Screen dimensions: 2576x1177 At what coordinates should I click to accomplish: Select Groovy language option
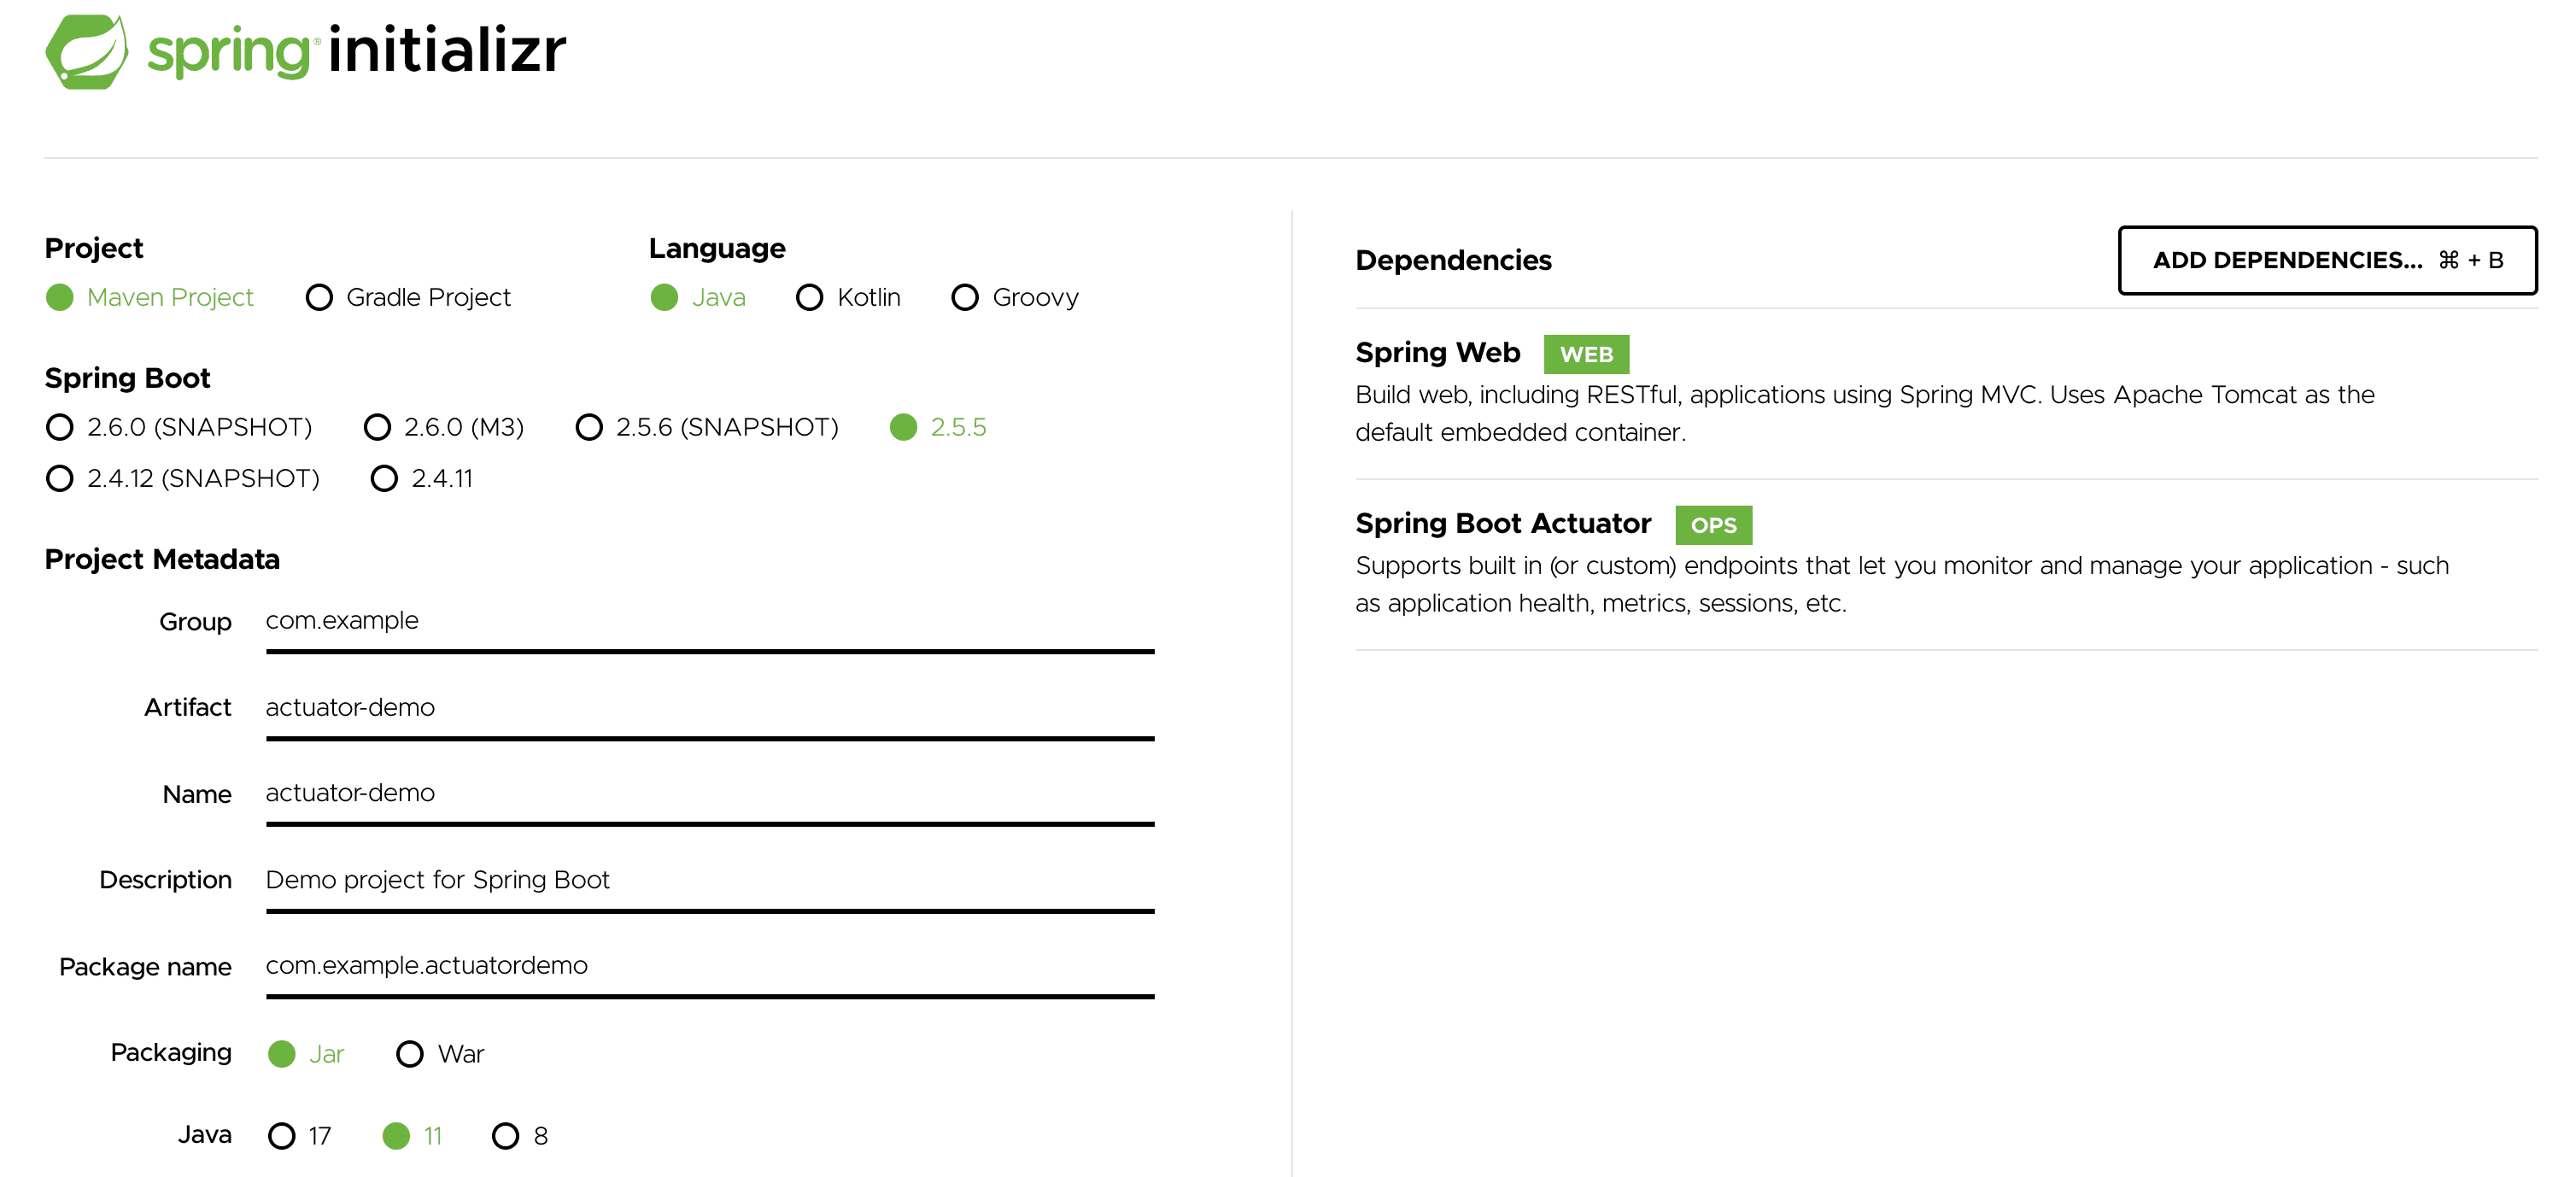[965, 297]
